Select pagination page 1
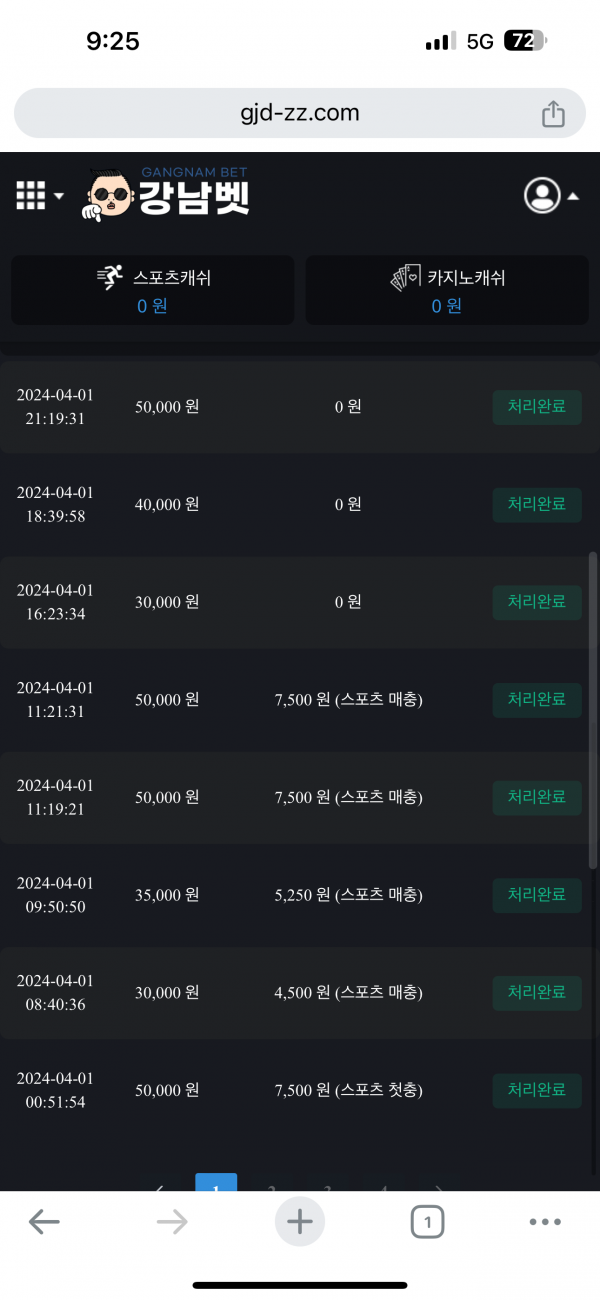 tap(216, 1183)
